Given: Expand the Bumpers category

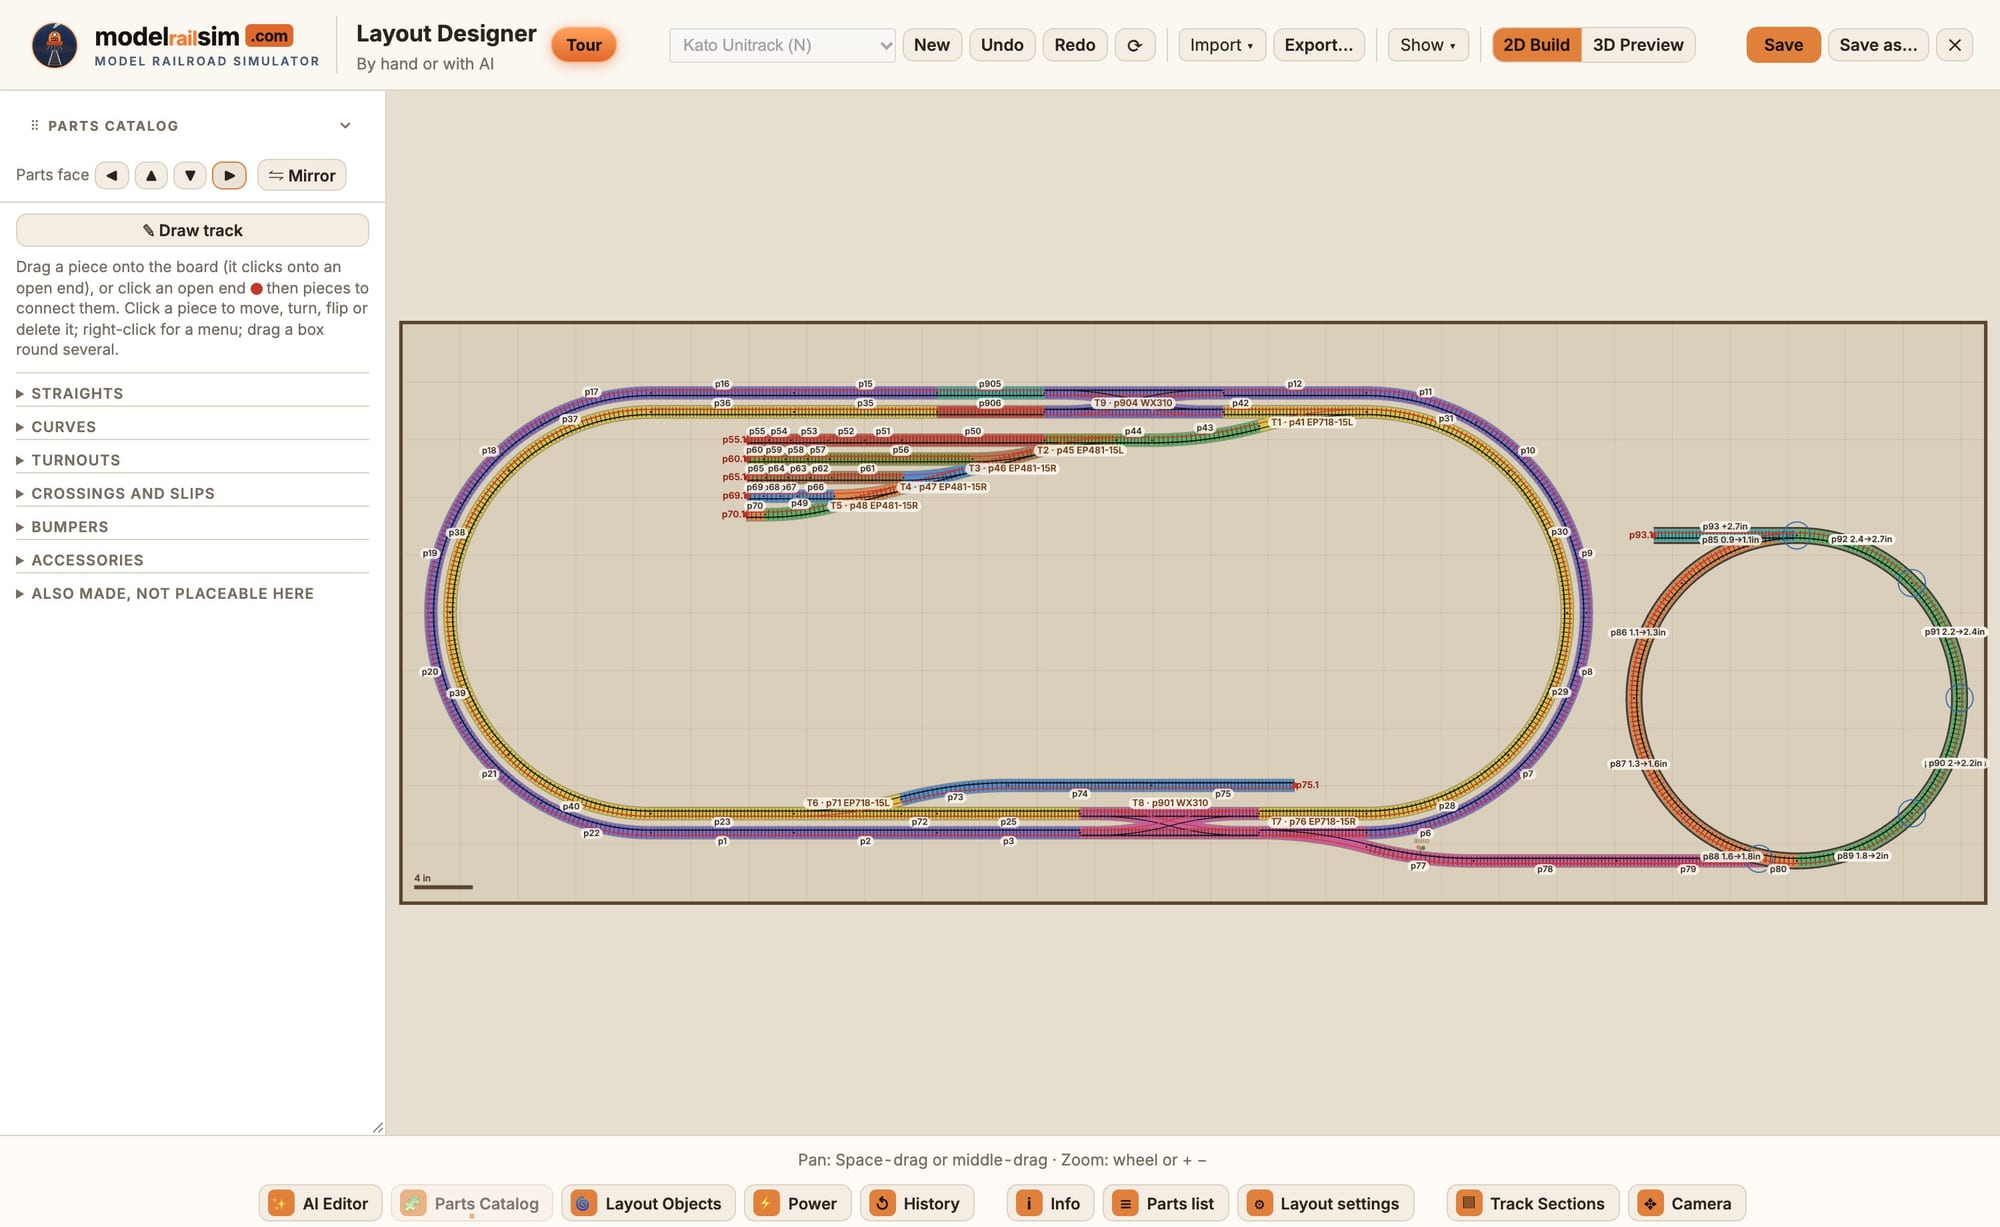Looking at the screenshot, I should coord(192,527).
